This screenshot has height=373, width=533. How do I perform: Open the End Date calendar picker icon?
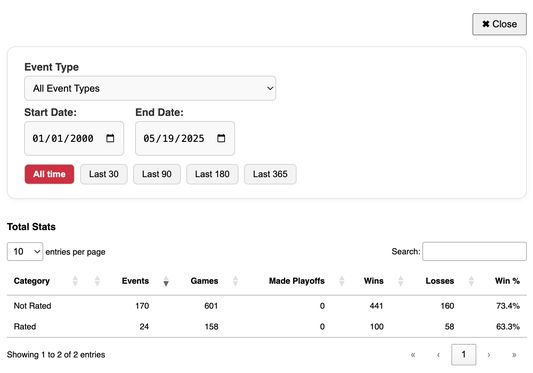(221, 138)
